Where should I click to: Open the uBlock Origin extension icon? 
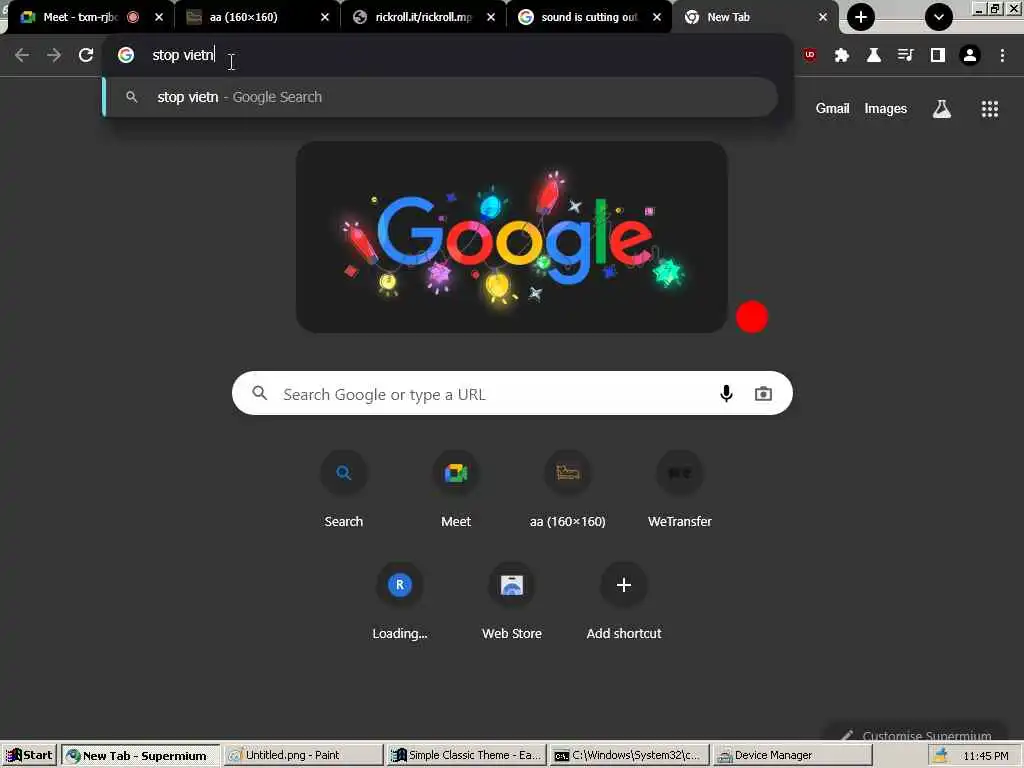[x=810, y=55]
